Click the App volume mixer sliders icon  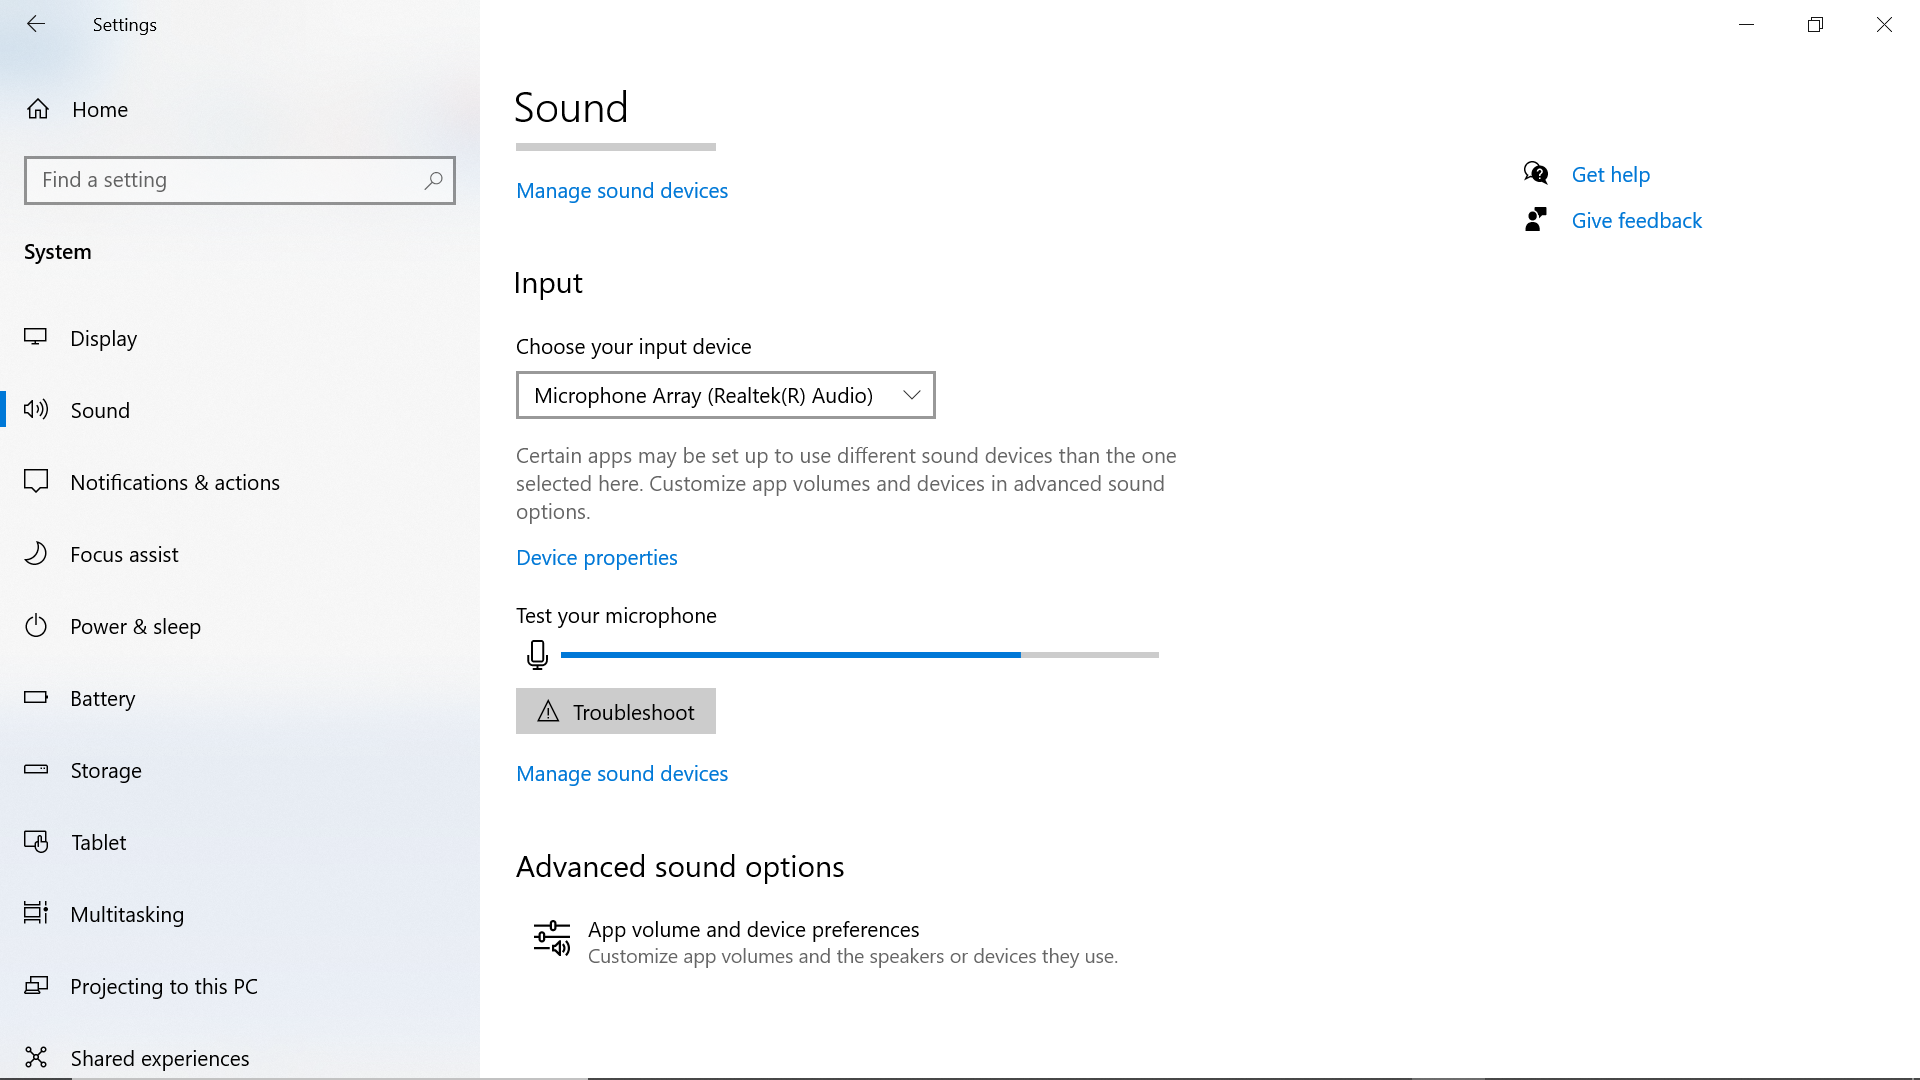tap(552, 939)
